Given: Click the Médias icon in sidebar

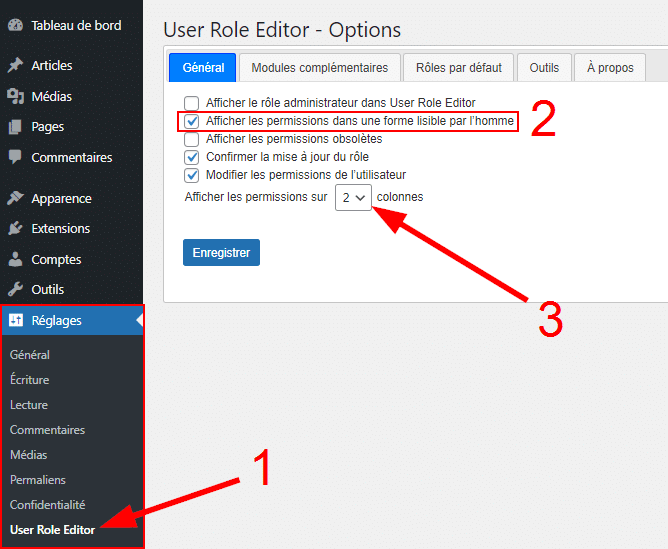Looking at the screenshot, I should point(15,96).
